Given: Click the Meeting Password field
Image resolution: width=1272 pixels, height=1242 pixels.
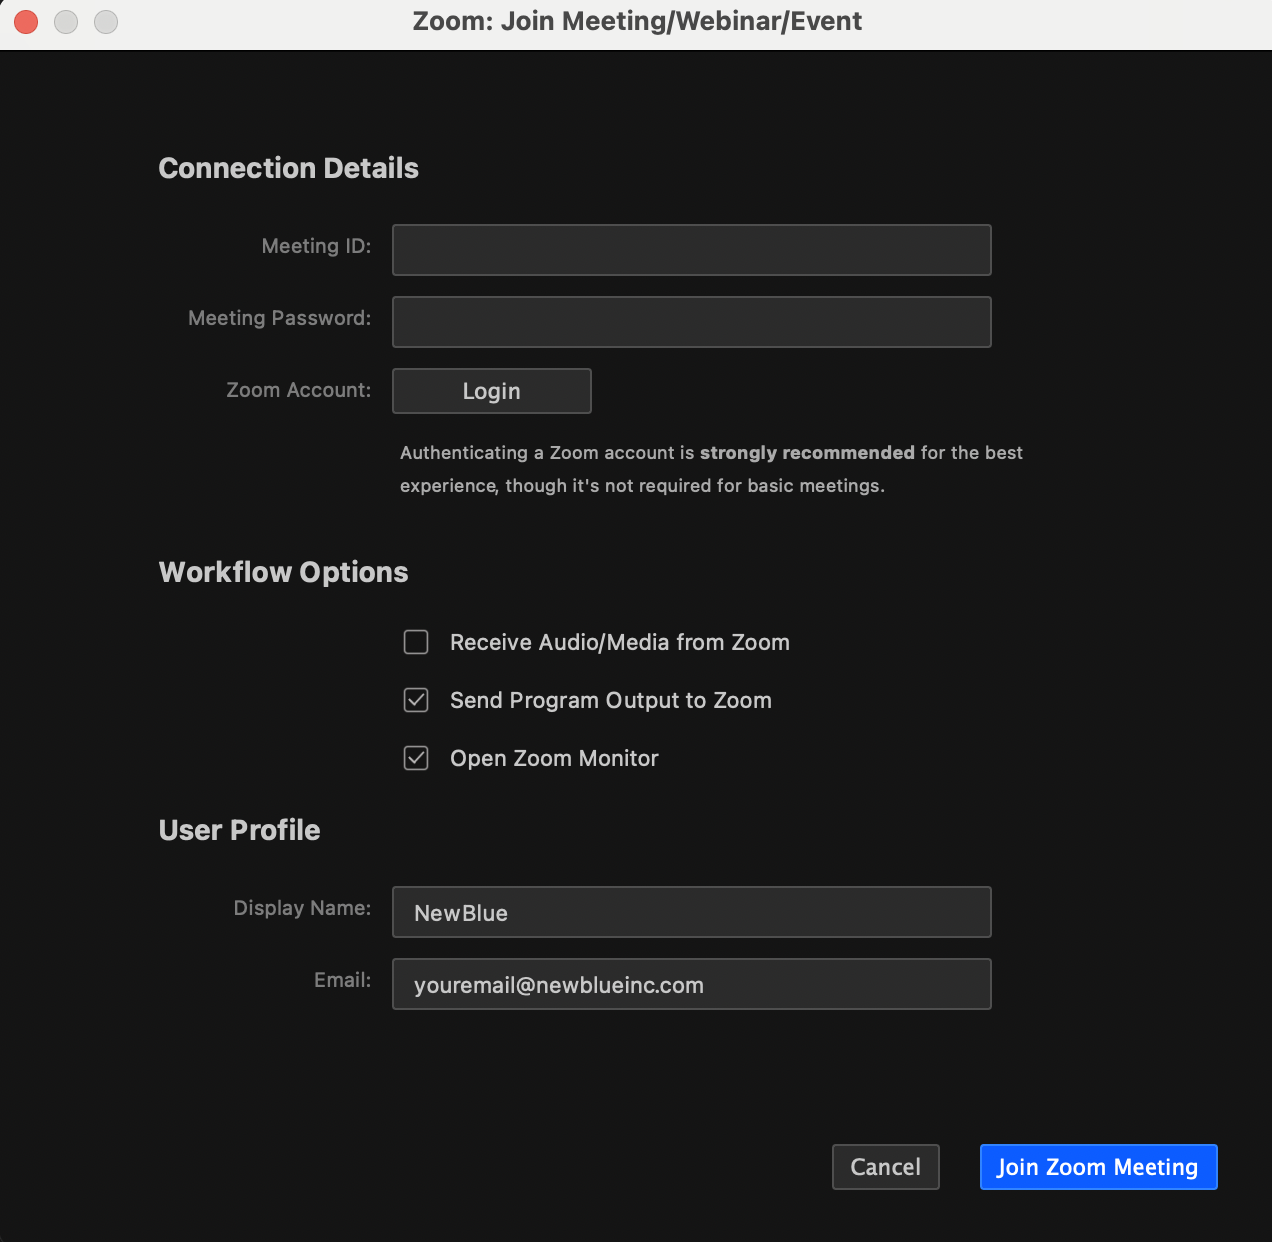Looking at the screenshot, I should click(x=691, y=322).
